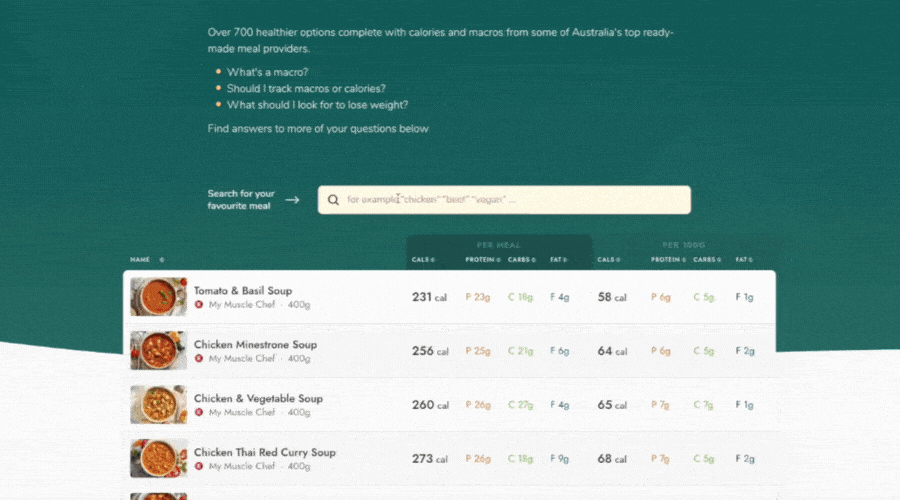
Task: Click the Tomato & Basil Soup name
Action: 243,290
